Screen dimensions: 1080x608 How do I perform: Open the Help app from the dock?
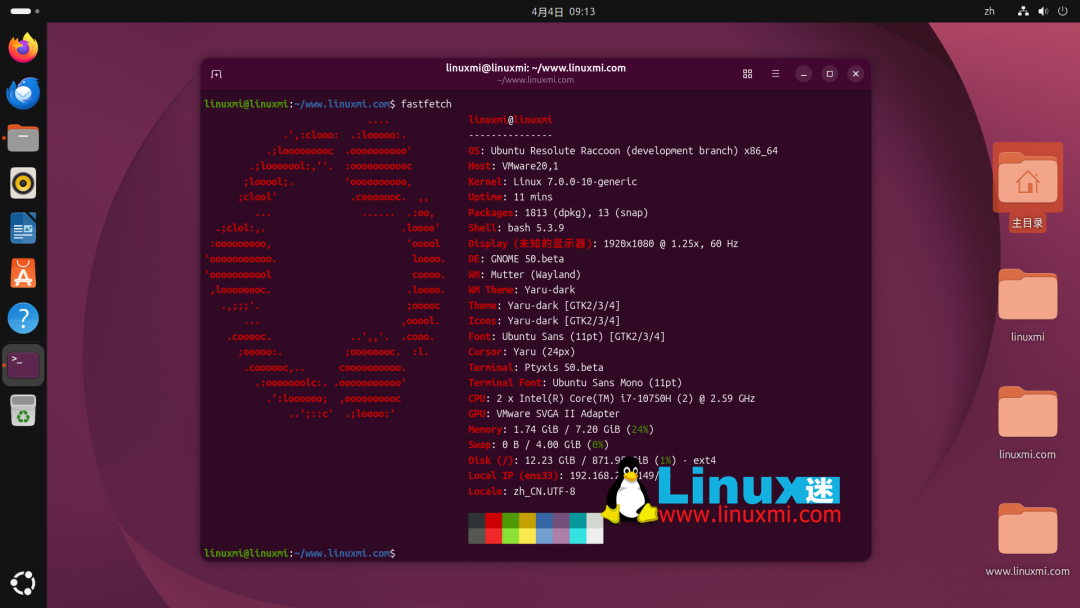[22, 318]
